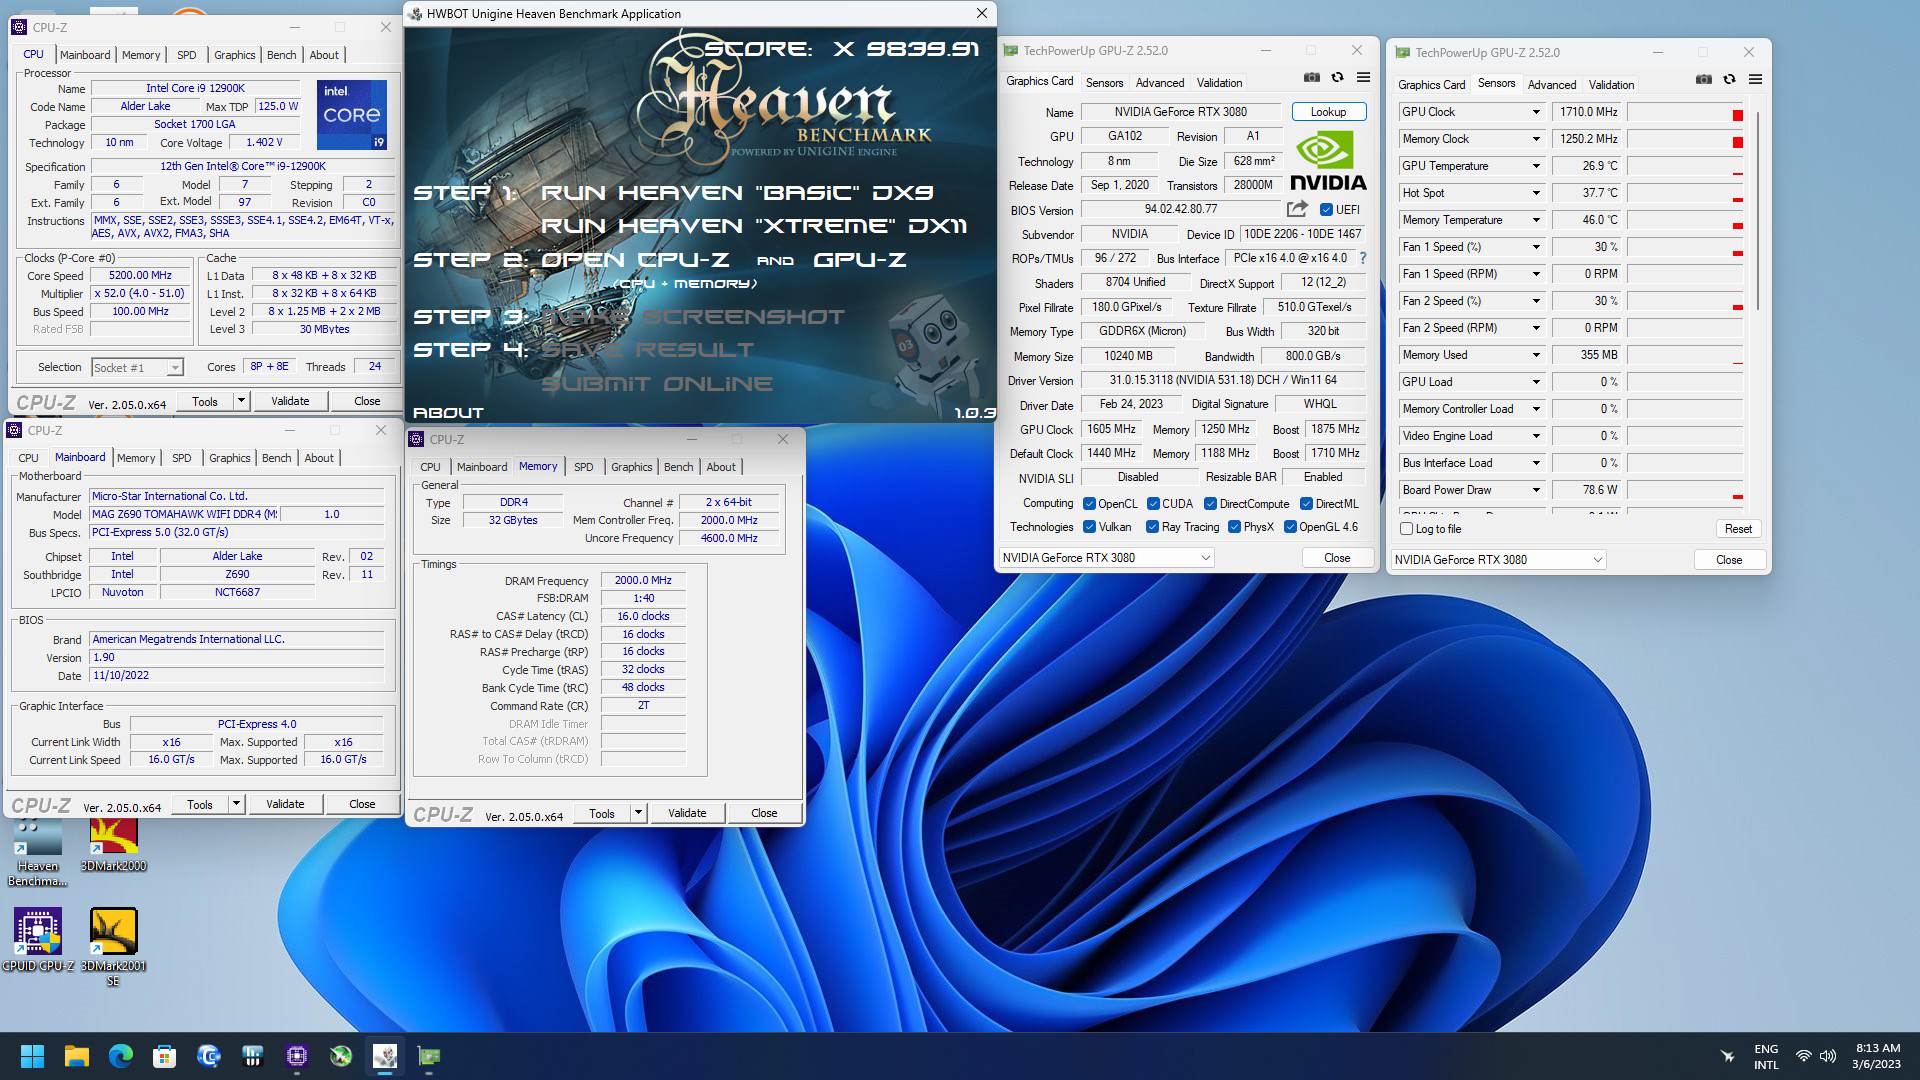The width and height of the screenshot is (1920, 1080).
Task: Open hamburger menu in GPU-Z Sensors window
Action: 1755,80
